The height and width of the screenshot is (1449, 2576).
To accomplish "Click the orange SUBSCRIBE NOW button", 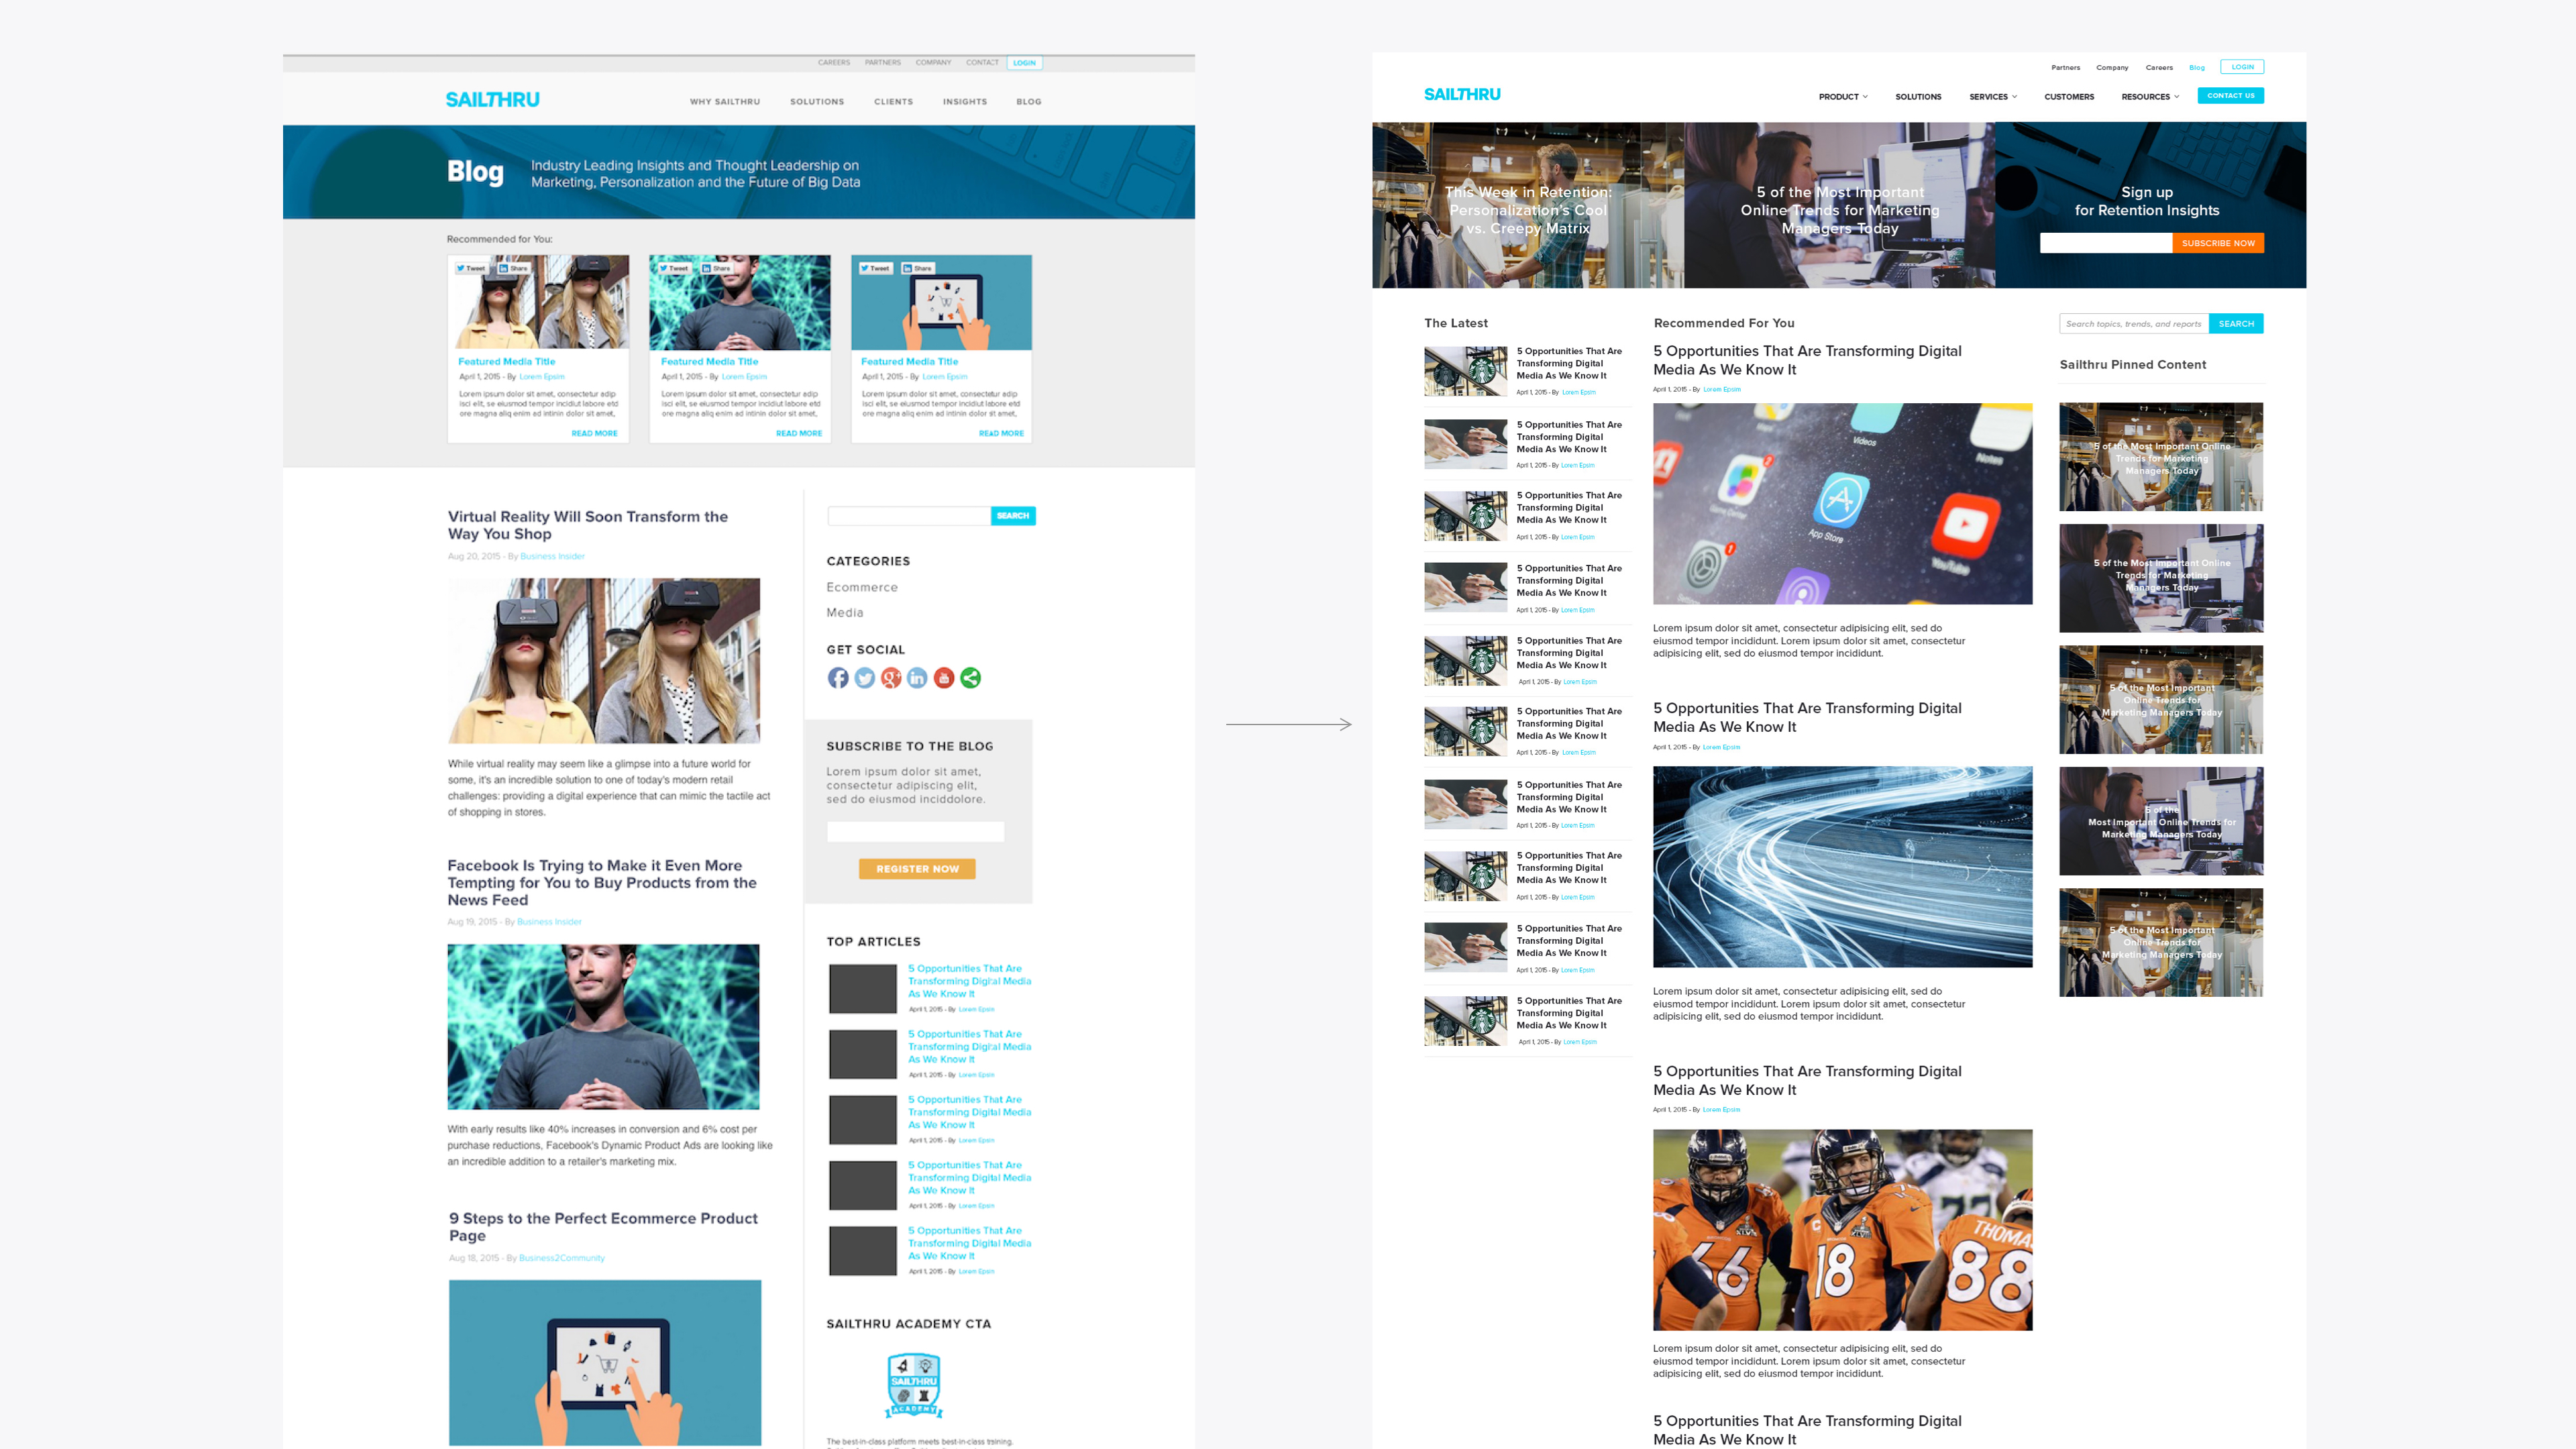I will (x=2217, y=243).
